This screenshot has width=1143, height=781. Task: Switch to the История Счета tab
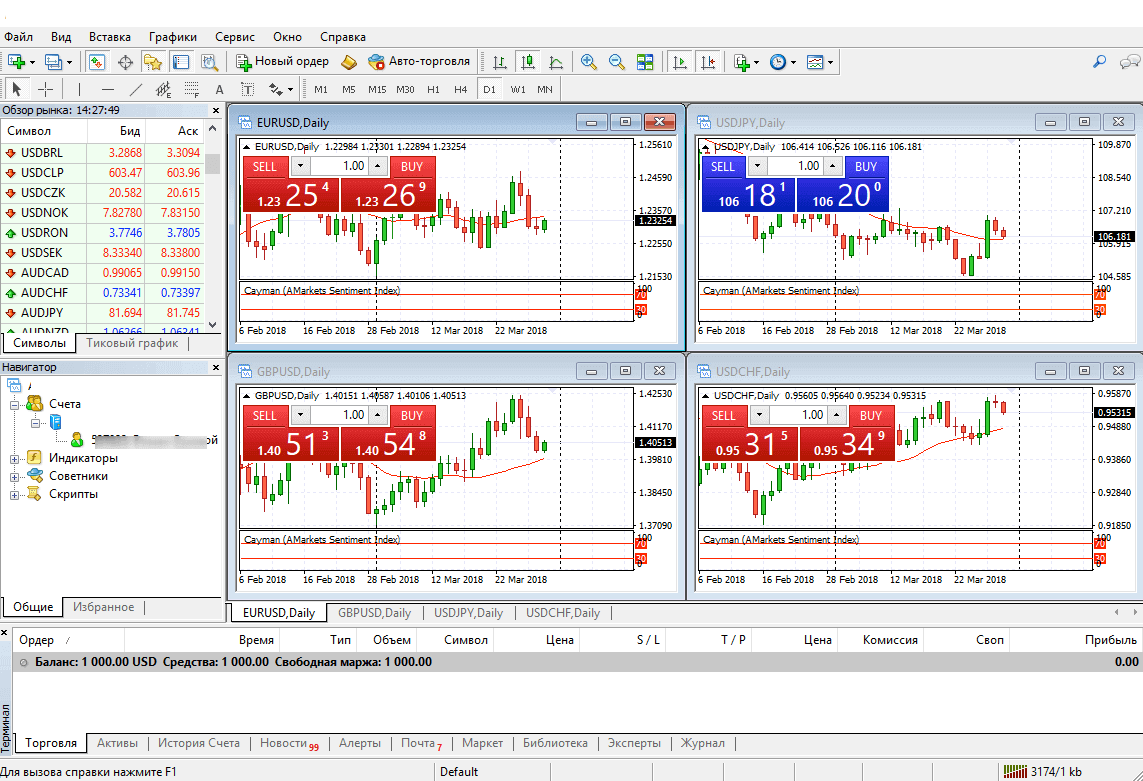198,743
